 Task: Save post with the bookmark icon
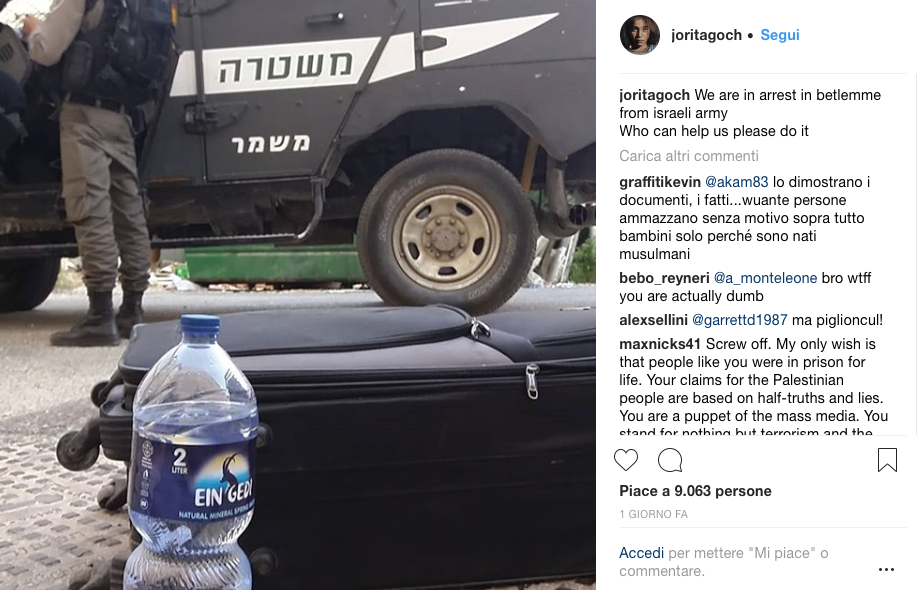pos(887,460)
